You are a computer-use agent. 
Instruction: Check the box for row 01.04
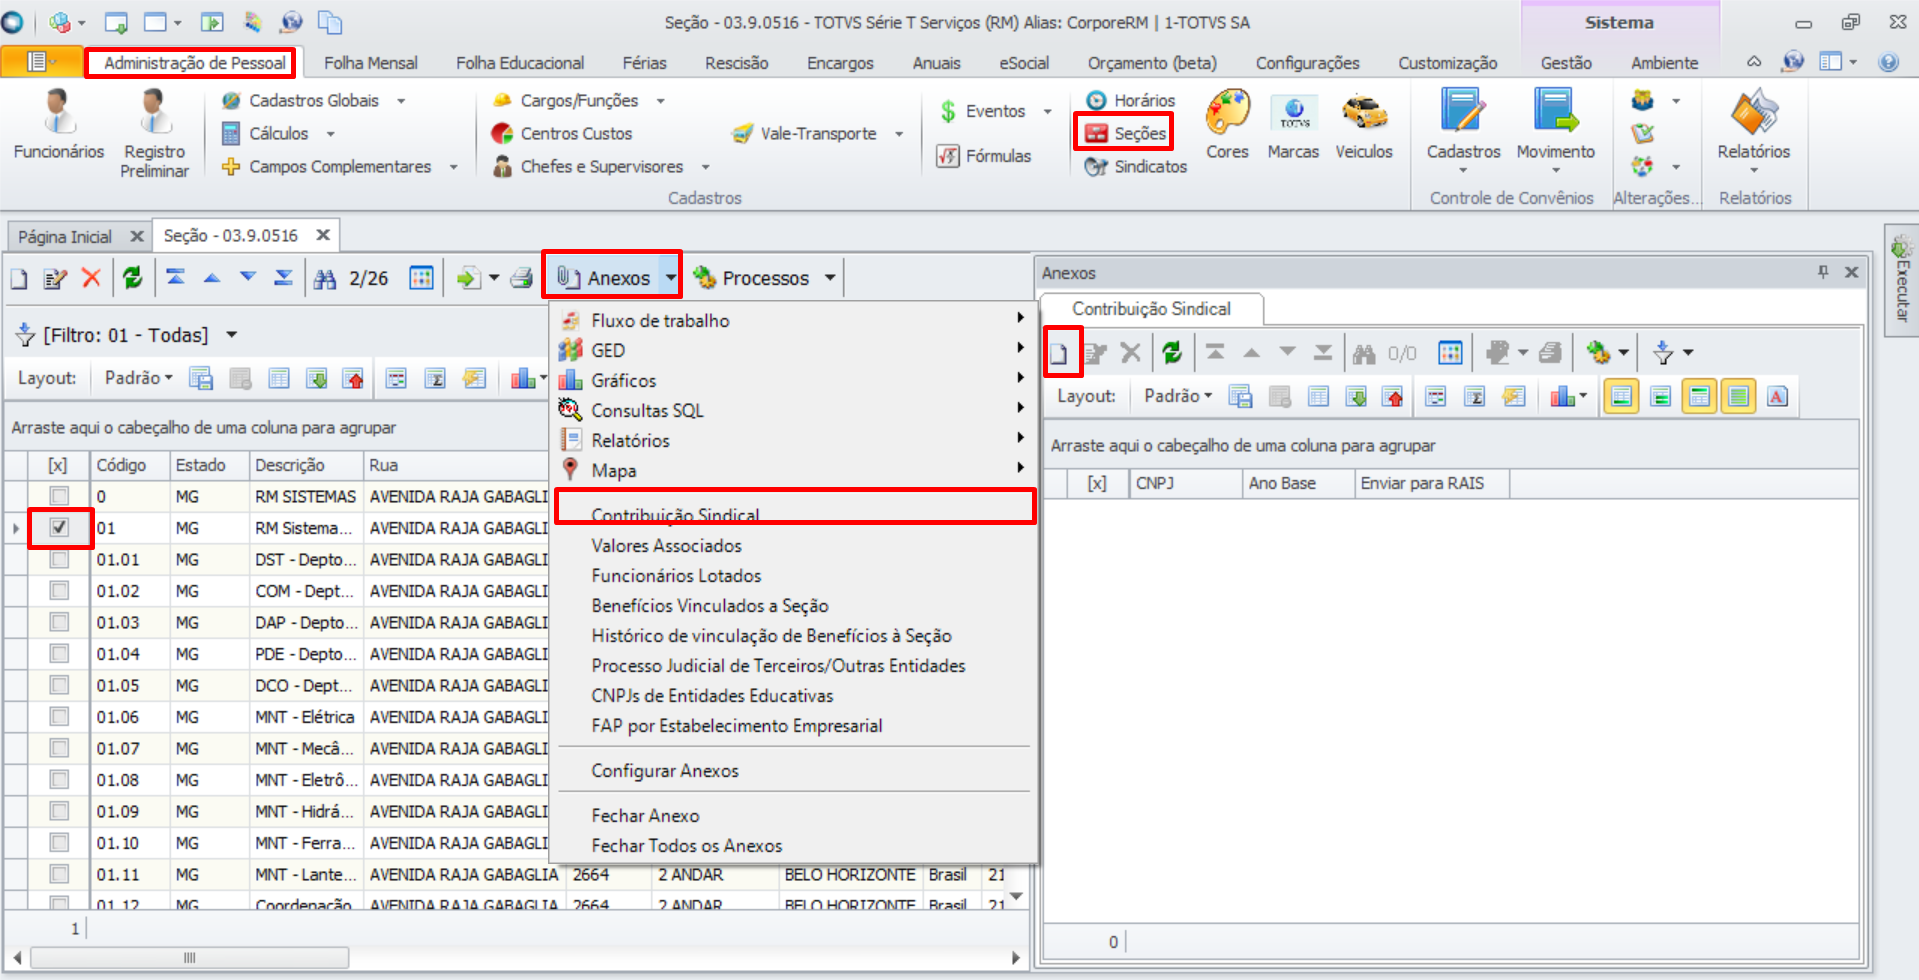point(59,654)
